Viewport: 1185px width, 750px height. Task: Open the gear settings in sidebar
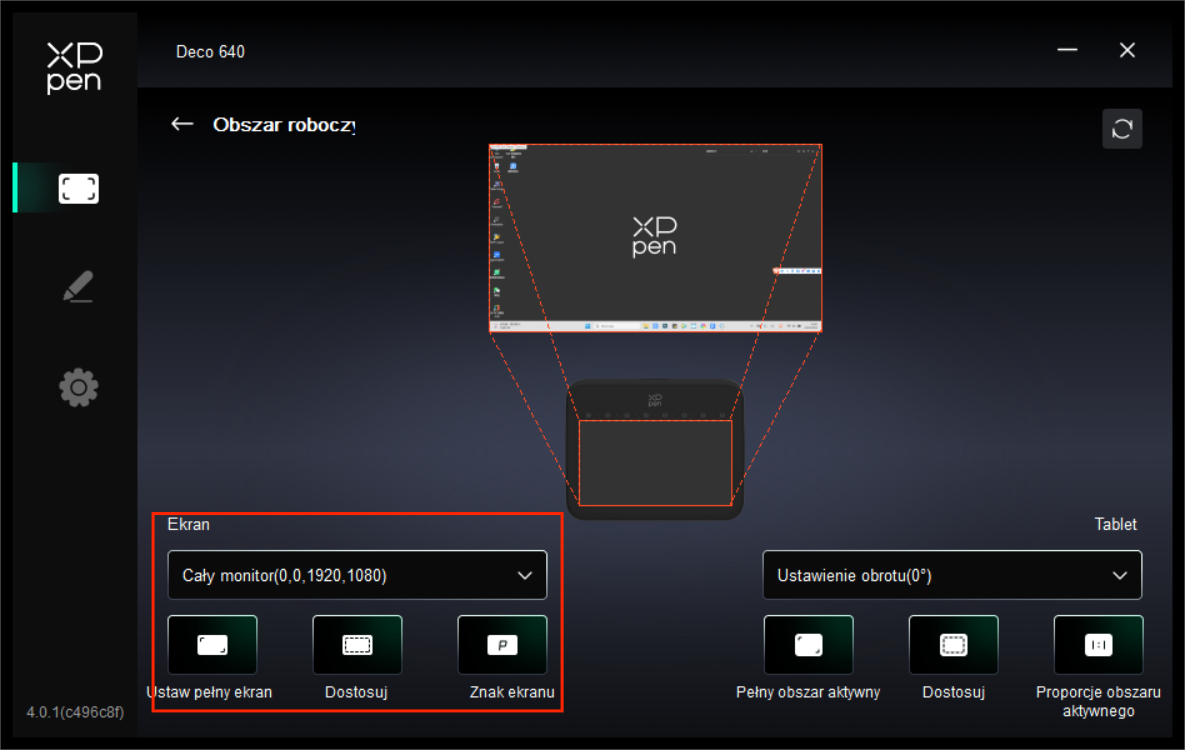click(78, 387)
